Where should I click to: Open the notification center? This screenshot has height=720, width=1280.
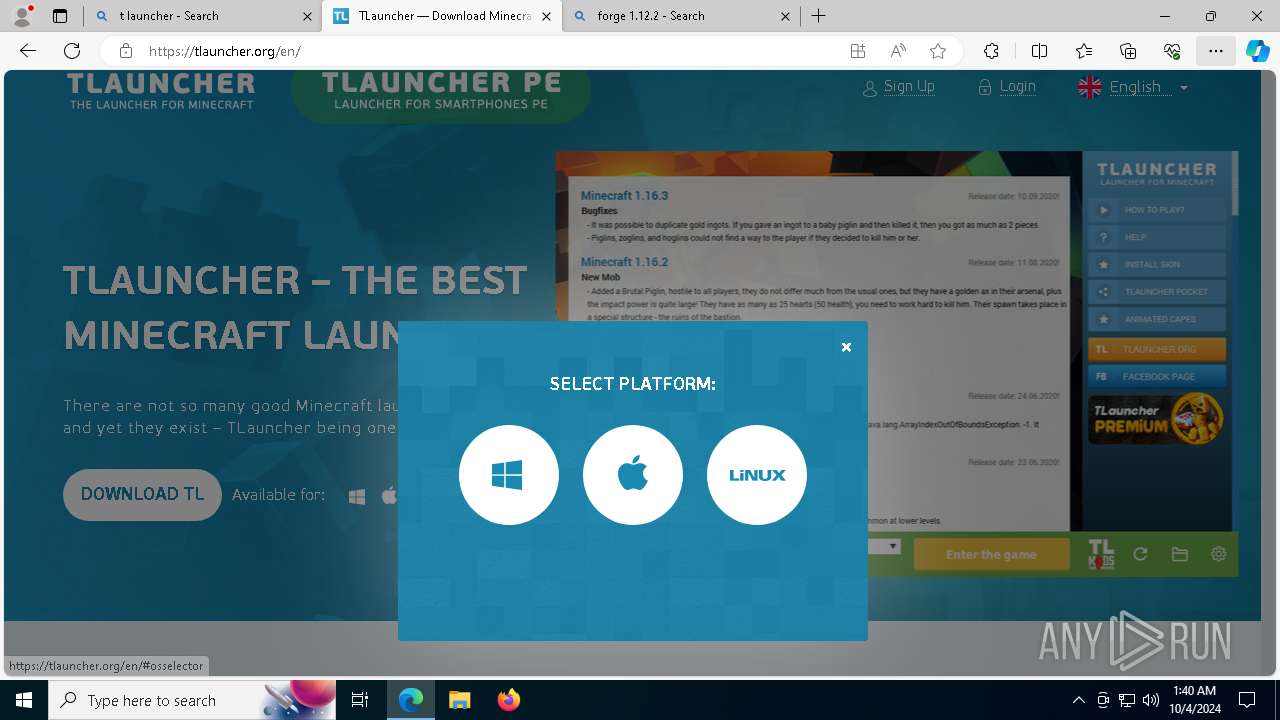pyautogui.click(x=1247, y=700)
